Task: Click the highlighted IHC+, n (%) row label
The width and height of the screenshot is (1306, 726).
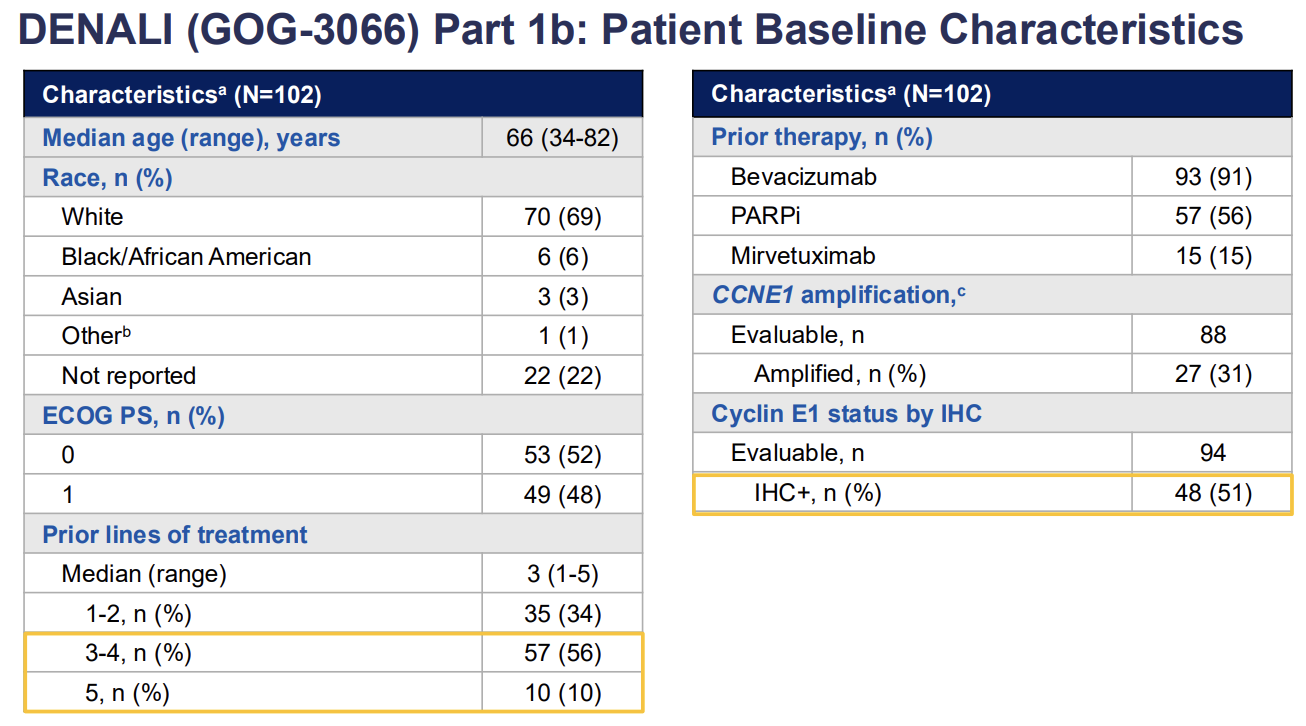Action: [x=818, y=493]
